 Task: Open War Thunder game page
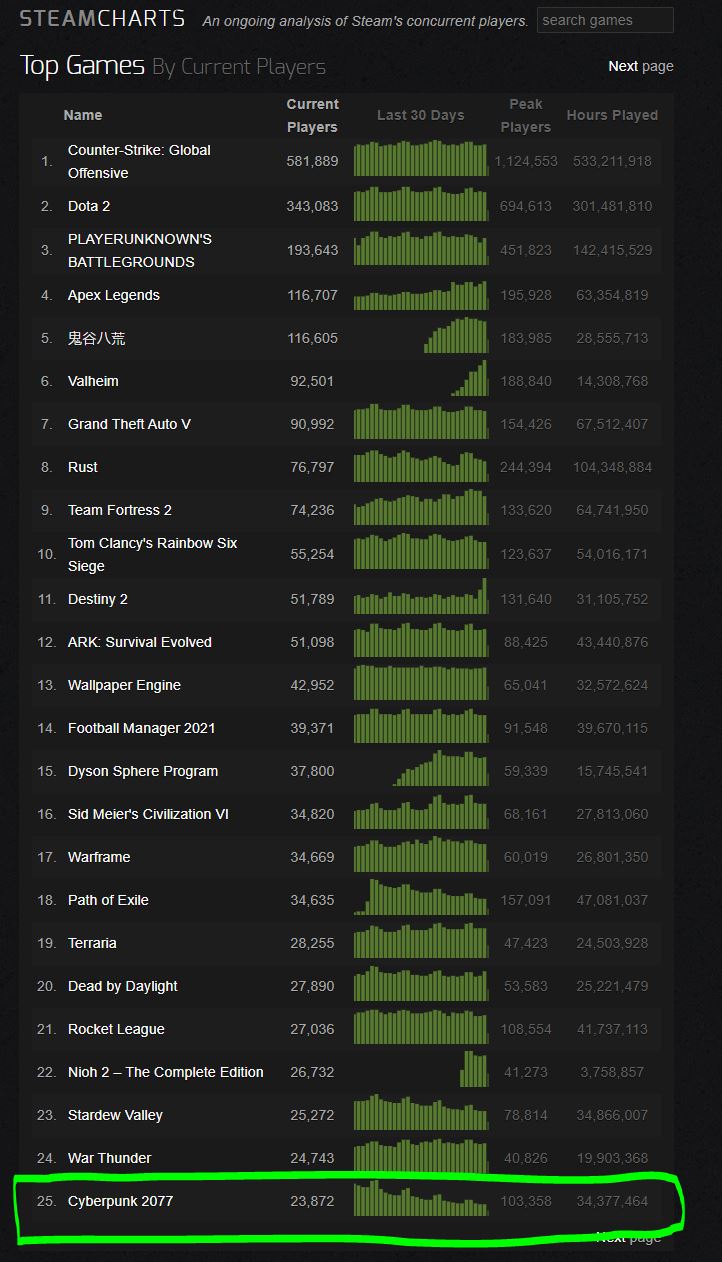coord(110,1158)
